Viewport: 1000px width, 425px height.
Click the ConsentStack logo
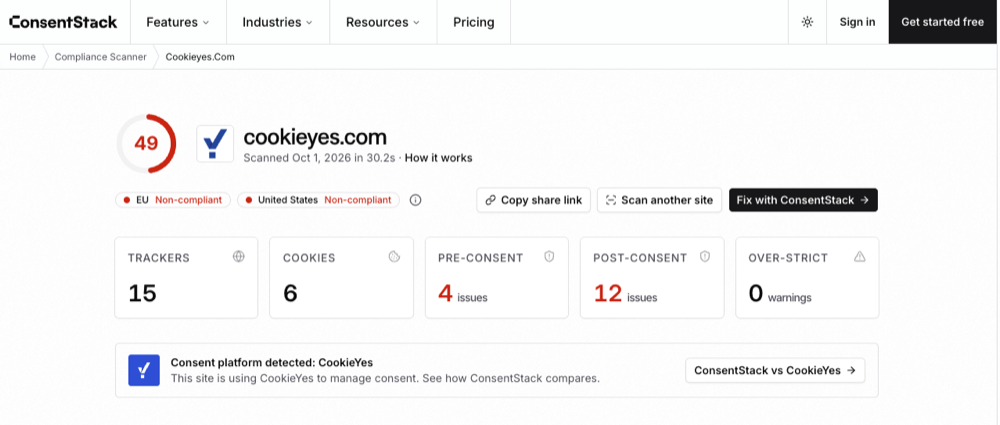[63, 22]
